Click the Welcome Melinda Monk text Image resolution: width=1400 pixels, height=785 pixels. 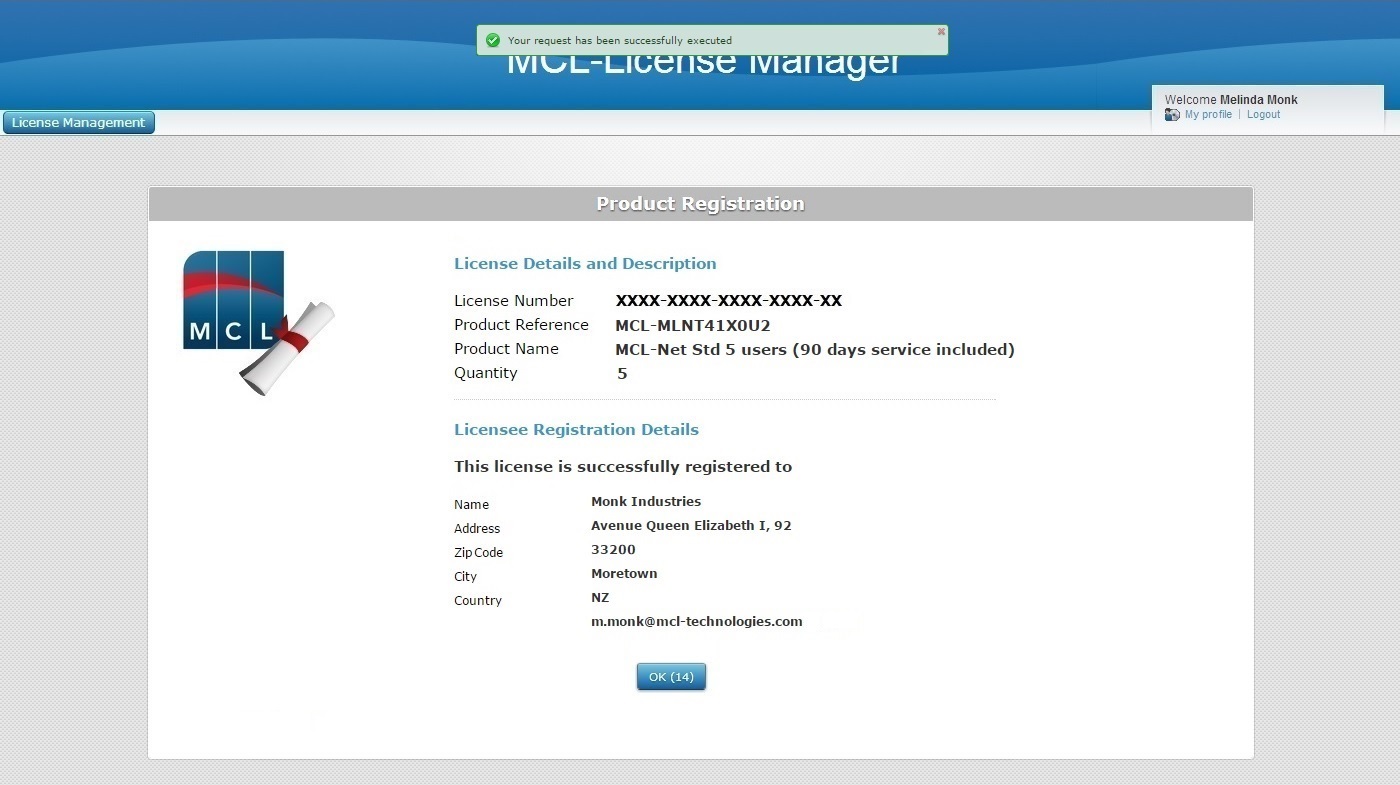(x=1230, y=100)
